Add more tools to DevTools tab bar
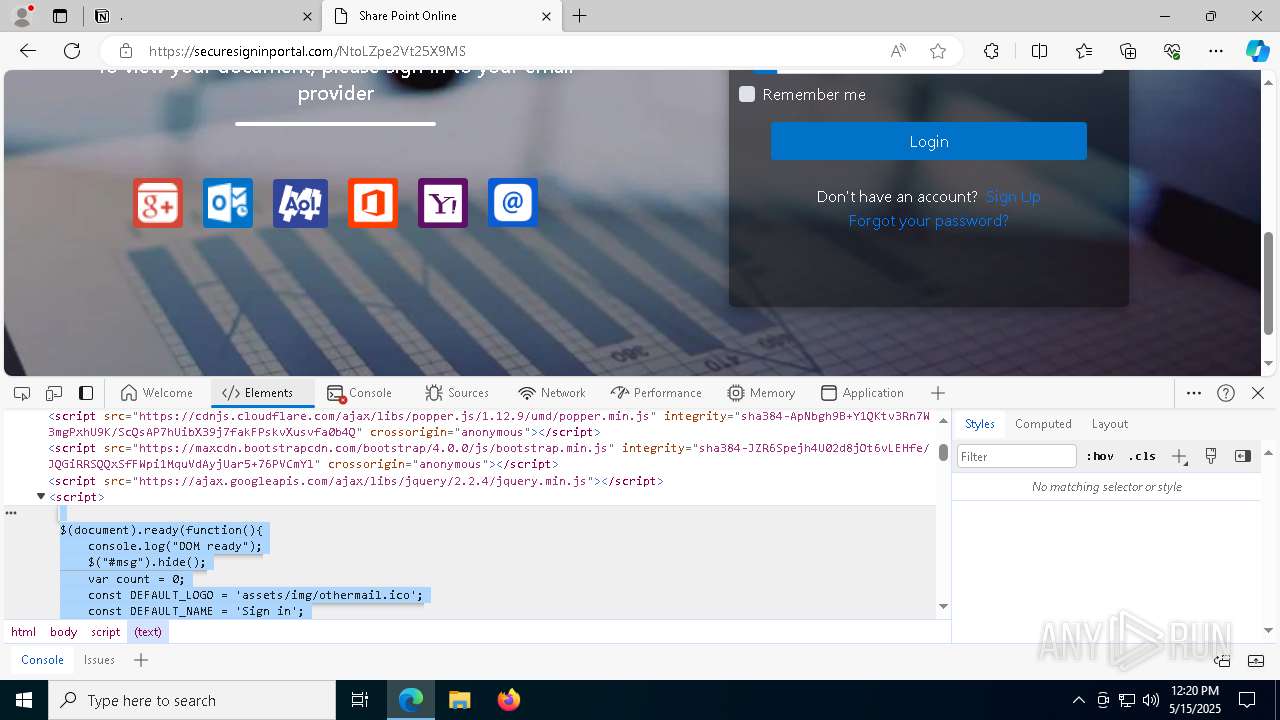1280x720 pixels. tap(937, 393)
